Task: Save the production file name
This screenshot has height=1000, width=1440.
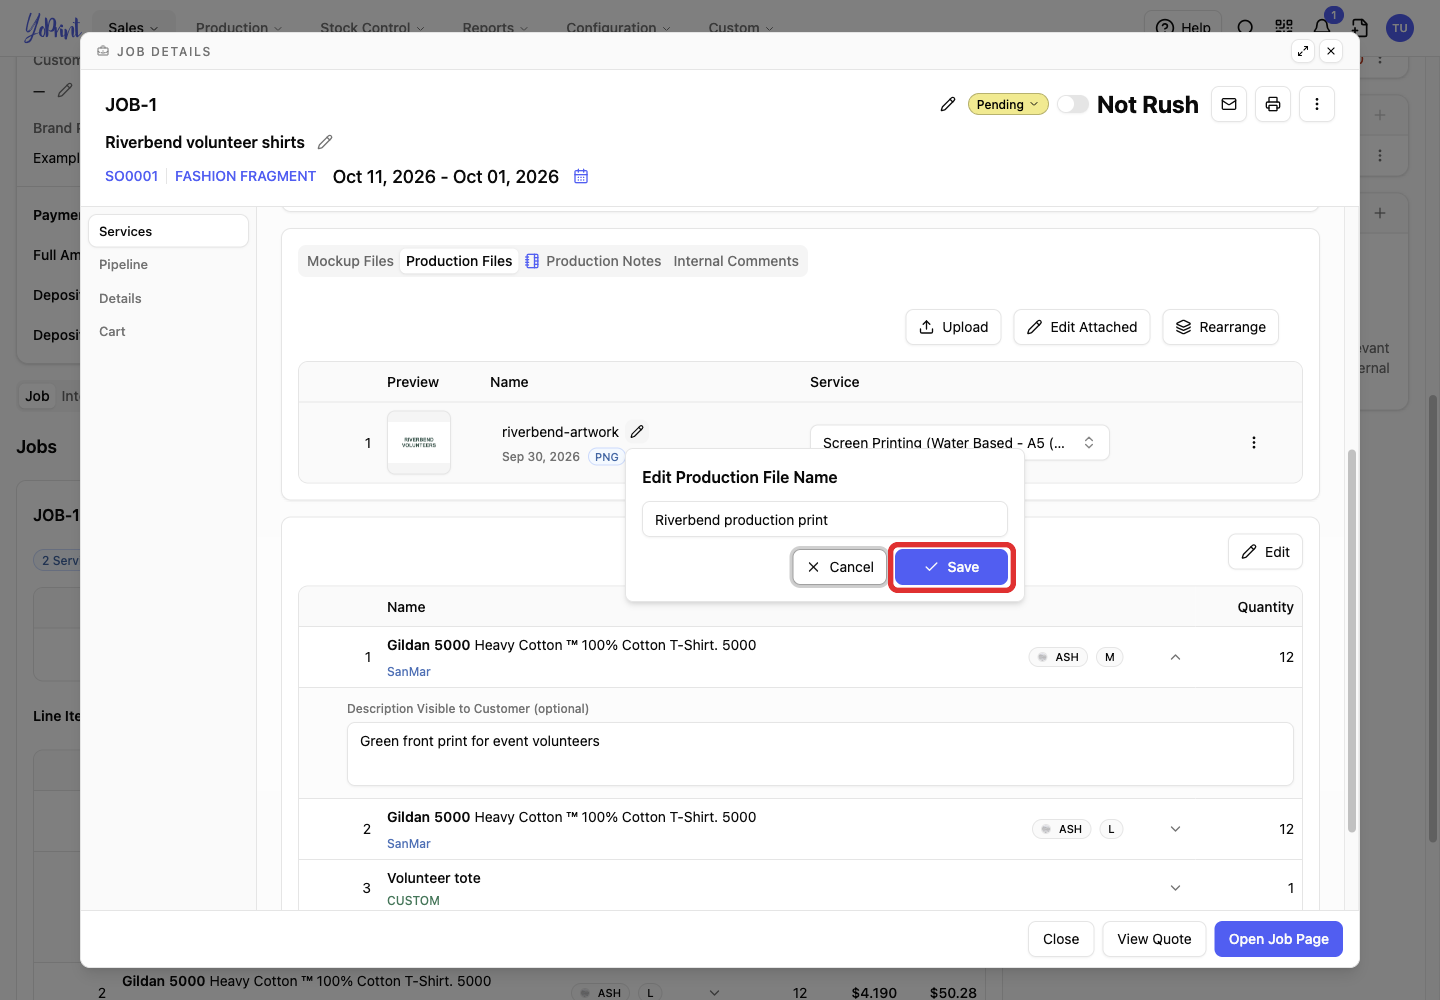Action: 951,567
